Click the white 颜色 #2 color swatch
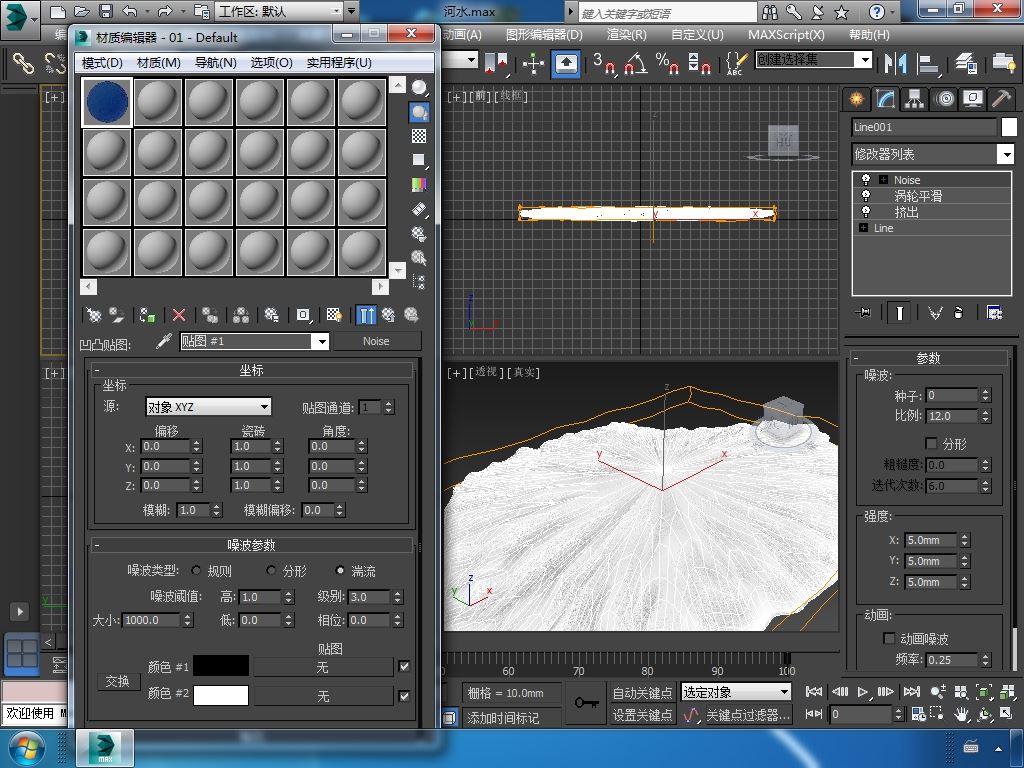 [220, 694]
